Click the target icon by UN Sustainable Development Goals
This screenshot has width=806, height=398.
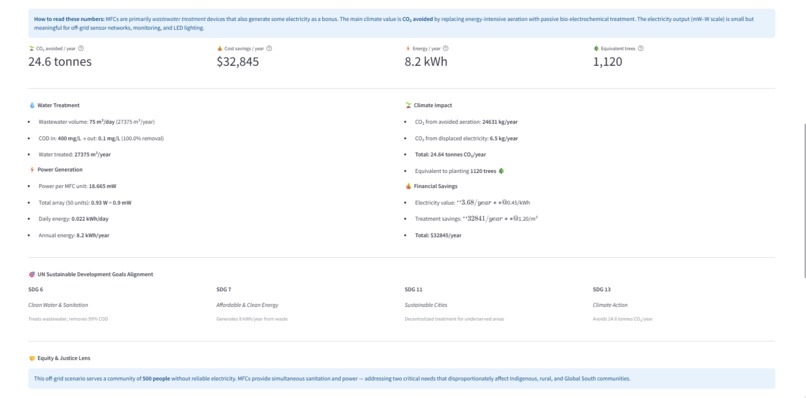click(x=32, y=275)
